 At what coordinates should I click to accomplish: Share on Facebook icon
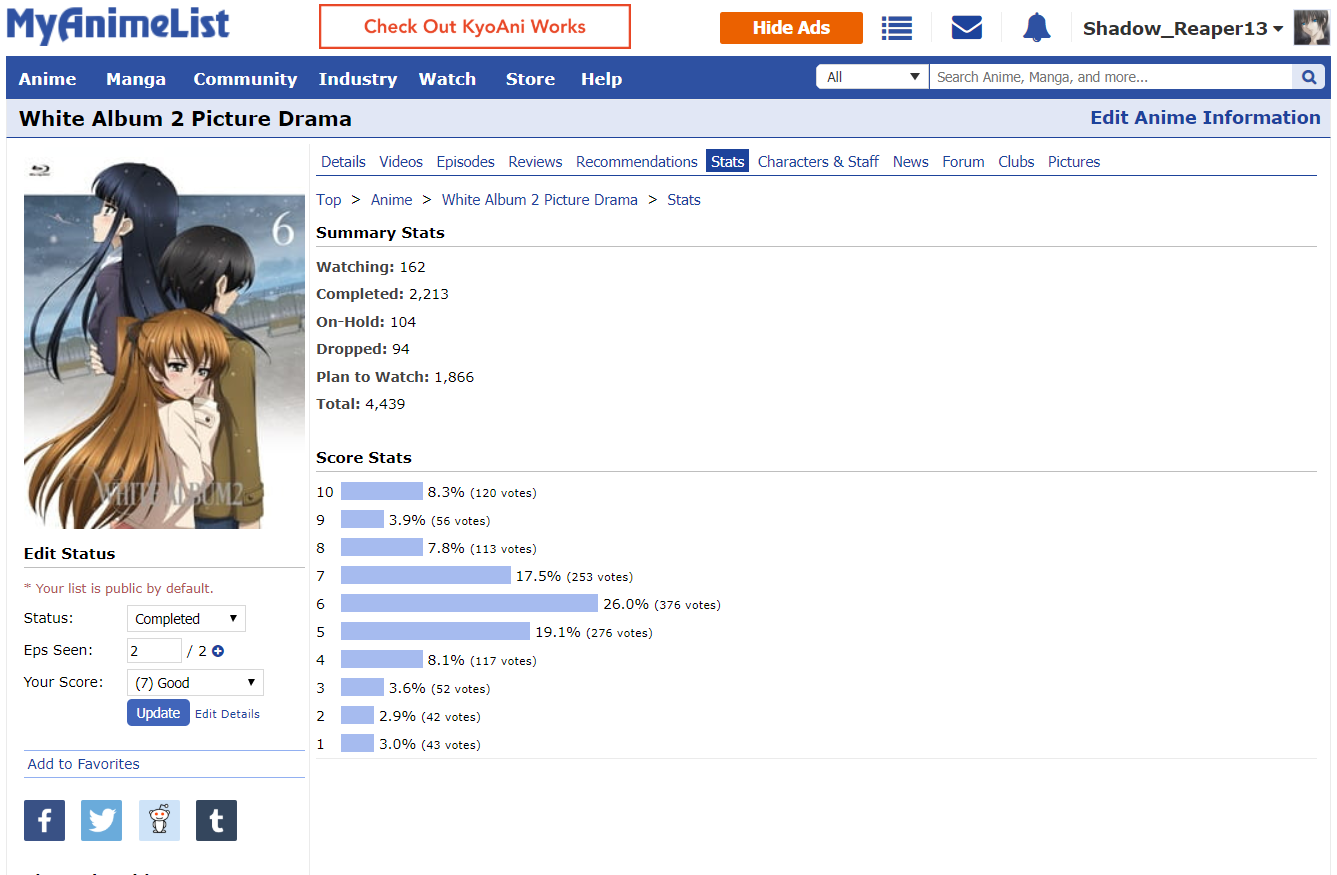[x=44, y=821]
